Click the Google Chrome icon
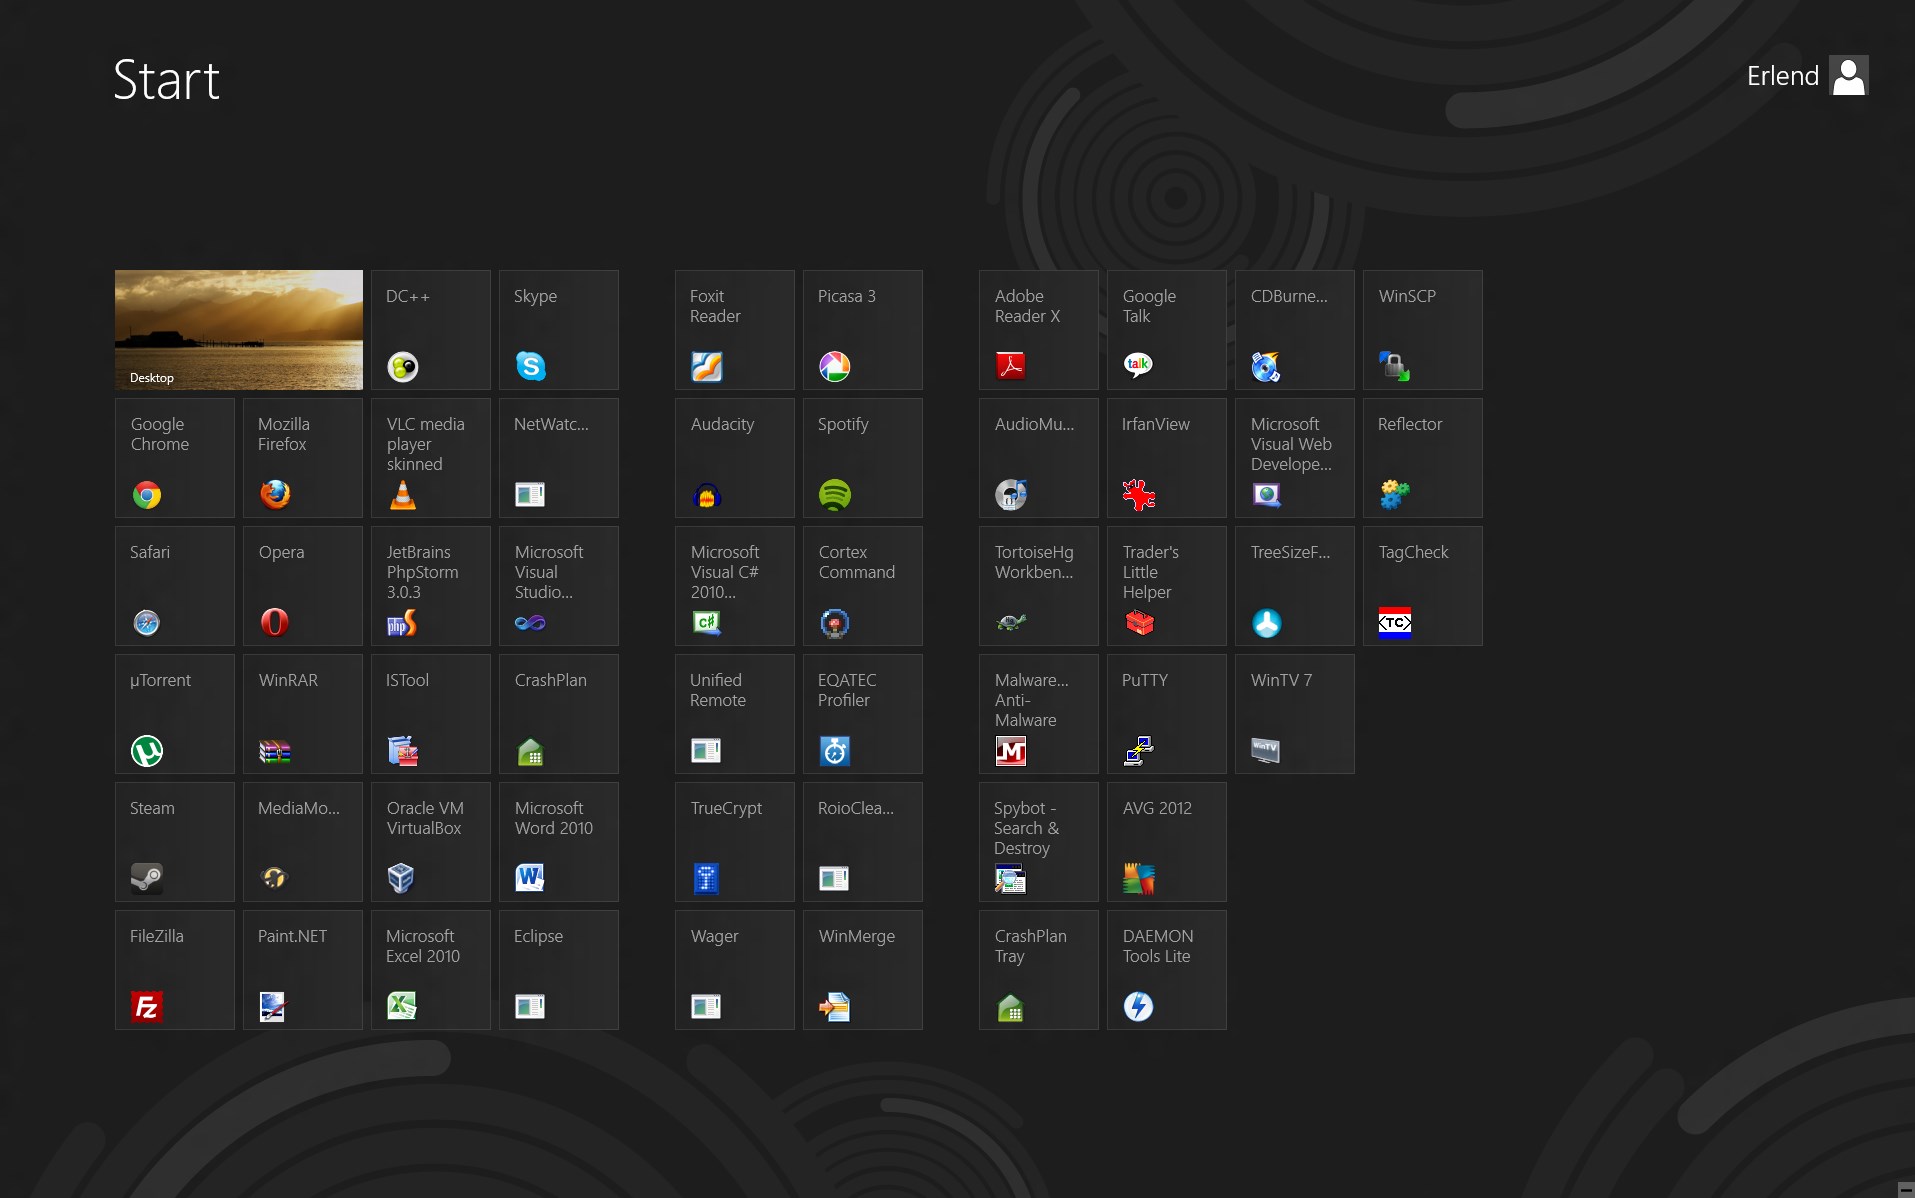Screen dimensions: 1915x1198 [x=147, y=495]
